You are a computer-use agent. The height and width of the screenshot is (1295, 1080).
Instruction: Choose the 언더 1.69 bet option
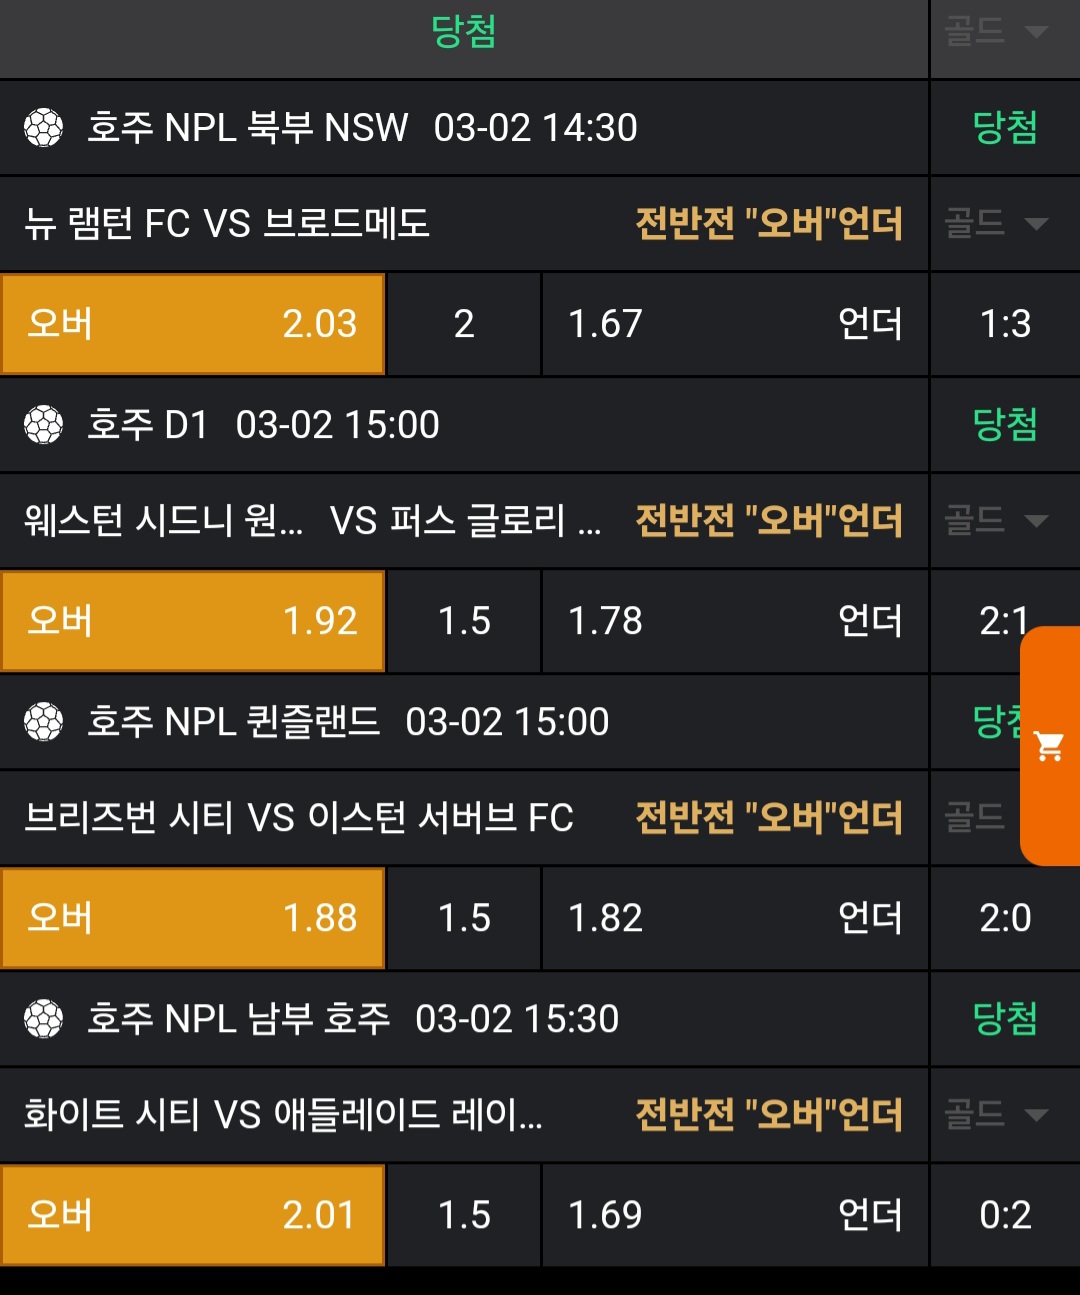coord(735,1215)
